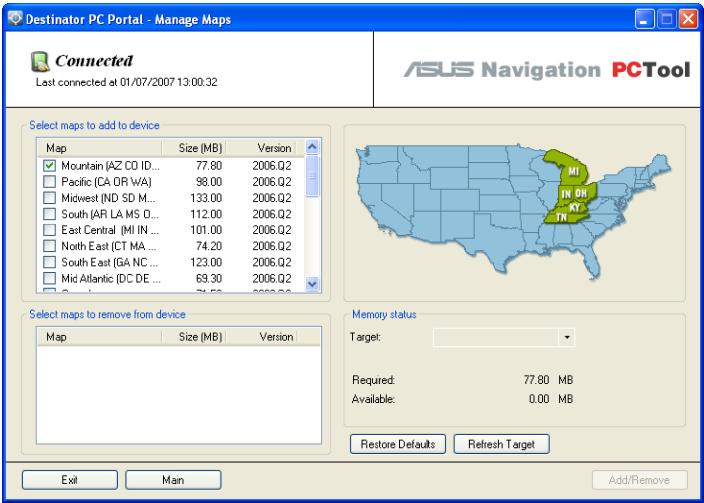Uncheck the Mountain map checkbox
Screen dimensions: 704x503
[49, 166]
